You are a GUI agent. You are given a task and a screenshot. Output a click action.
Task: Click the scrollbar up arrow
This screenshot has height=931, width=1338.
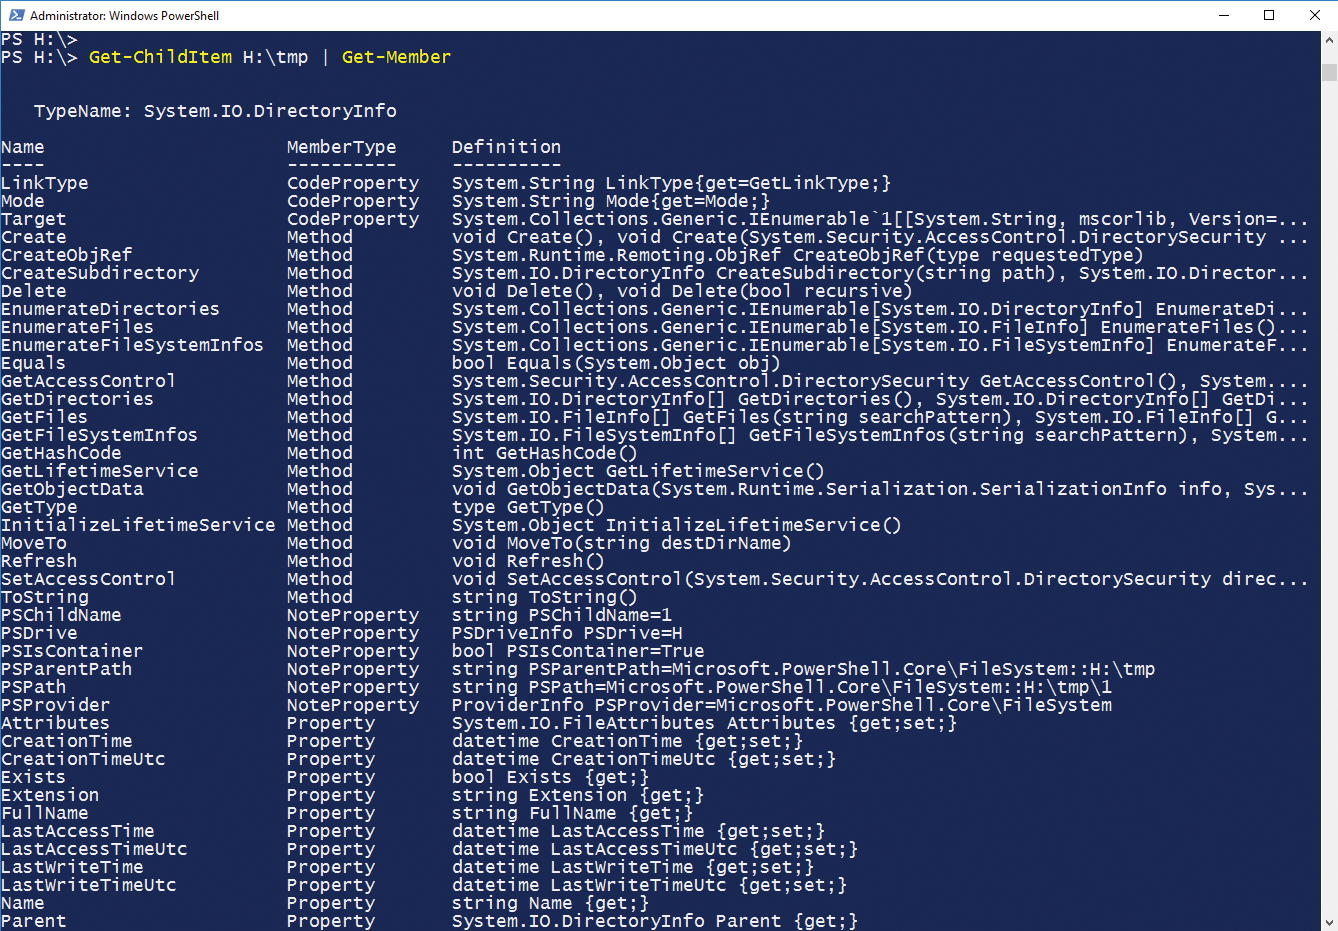(x=1329, y=40)
